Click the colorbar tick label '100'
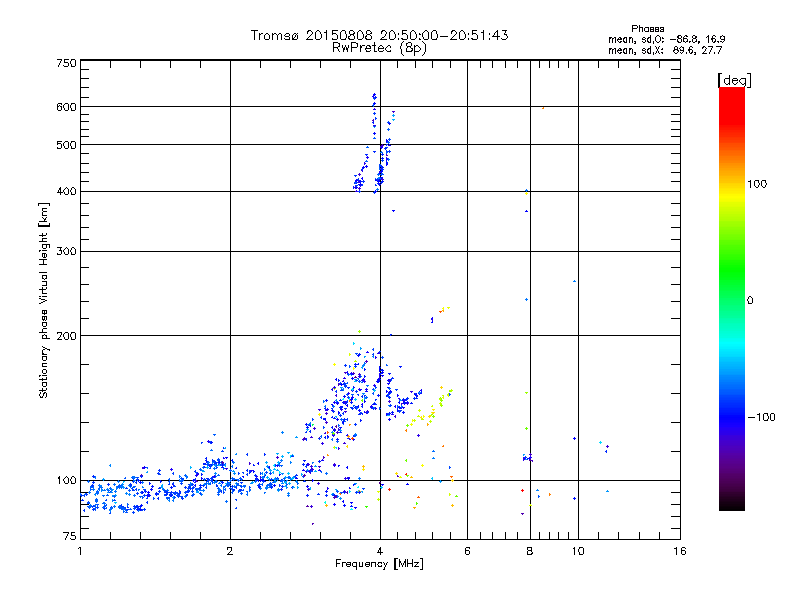Viewport: 800px width, 600px height. [757, 184]
